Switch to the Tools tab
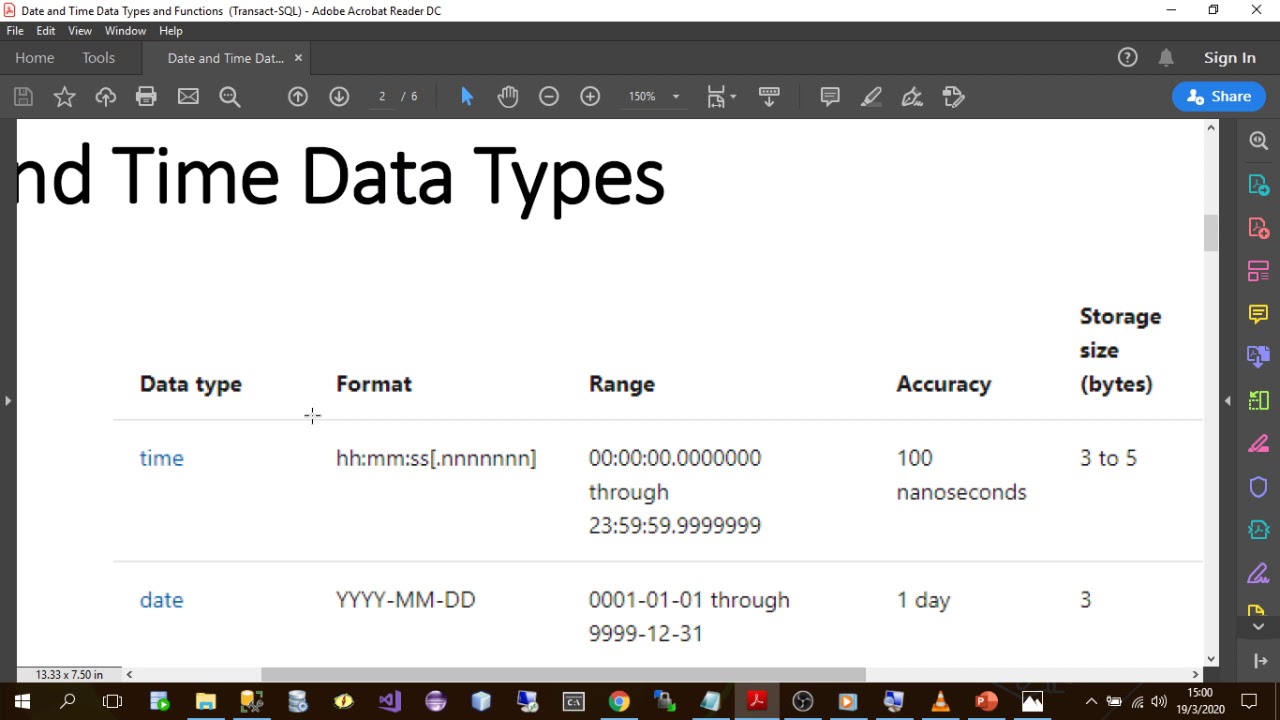 pos(99,58)
